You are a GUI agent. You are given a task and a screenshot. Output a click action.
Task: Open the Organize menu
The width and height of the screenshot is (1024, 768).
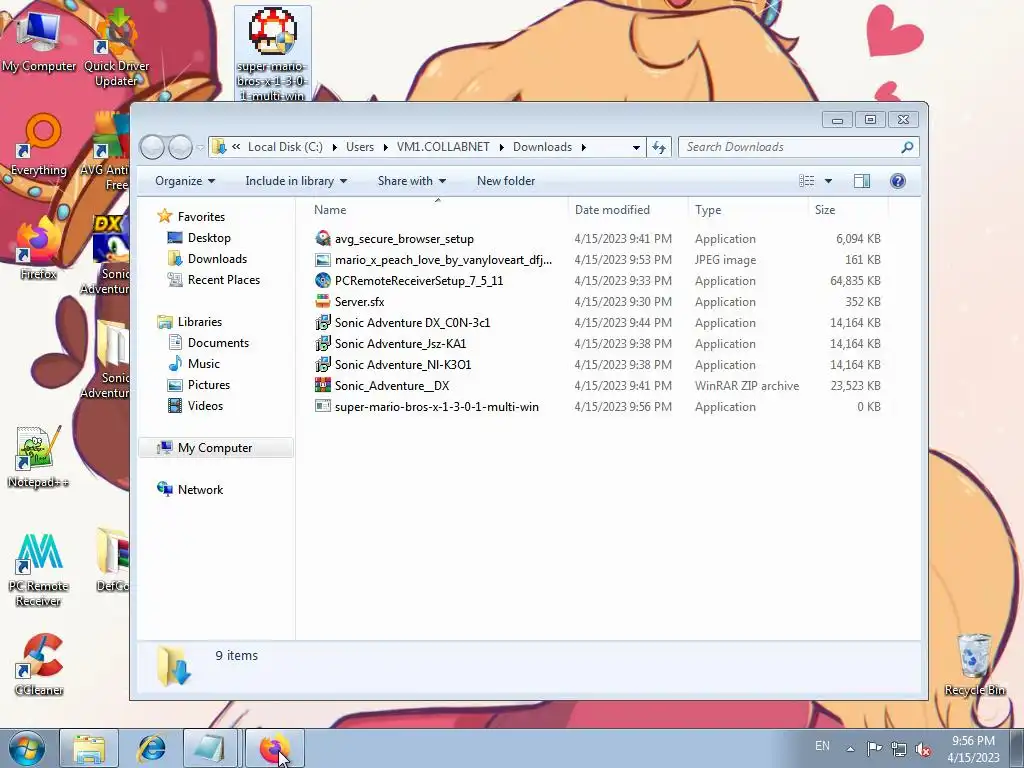pos(185,181)
